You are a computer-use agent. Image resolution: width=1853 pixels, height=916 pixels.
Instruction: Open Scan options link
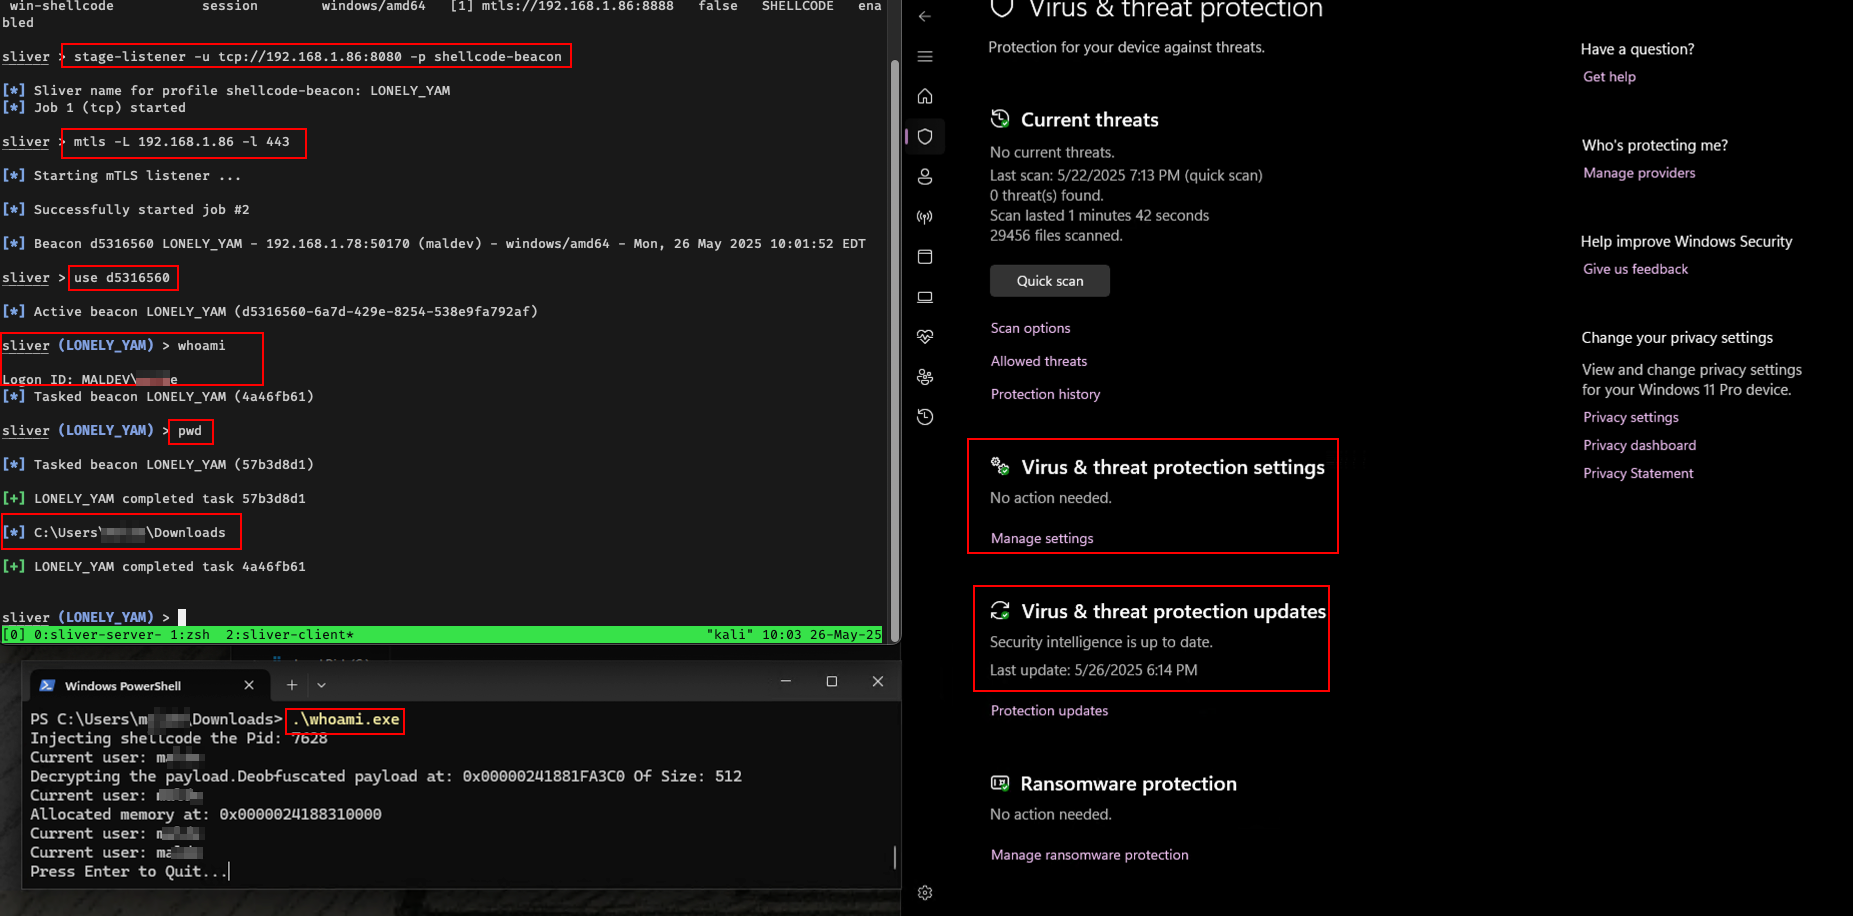tap(1030, 328)
